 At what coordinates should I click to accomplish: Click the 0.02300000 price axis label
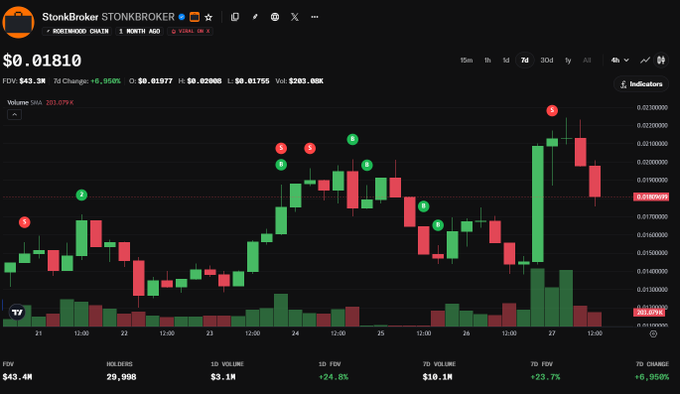[x=652, y=107]
